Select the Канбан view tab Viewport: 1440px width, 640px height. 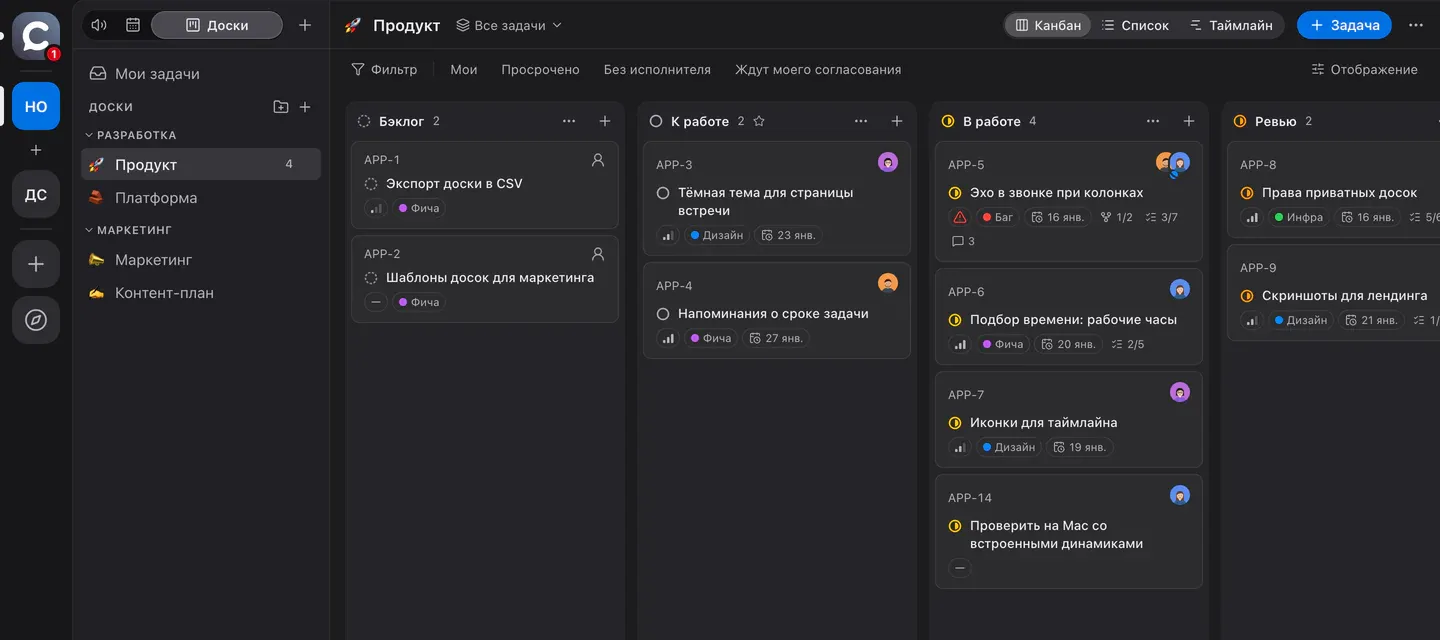coord(1049,25)
